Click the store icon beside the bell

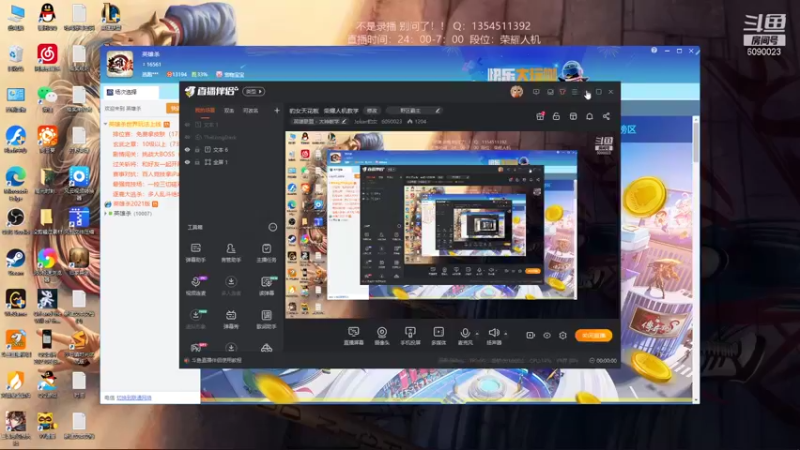coord(573,116)
